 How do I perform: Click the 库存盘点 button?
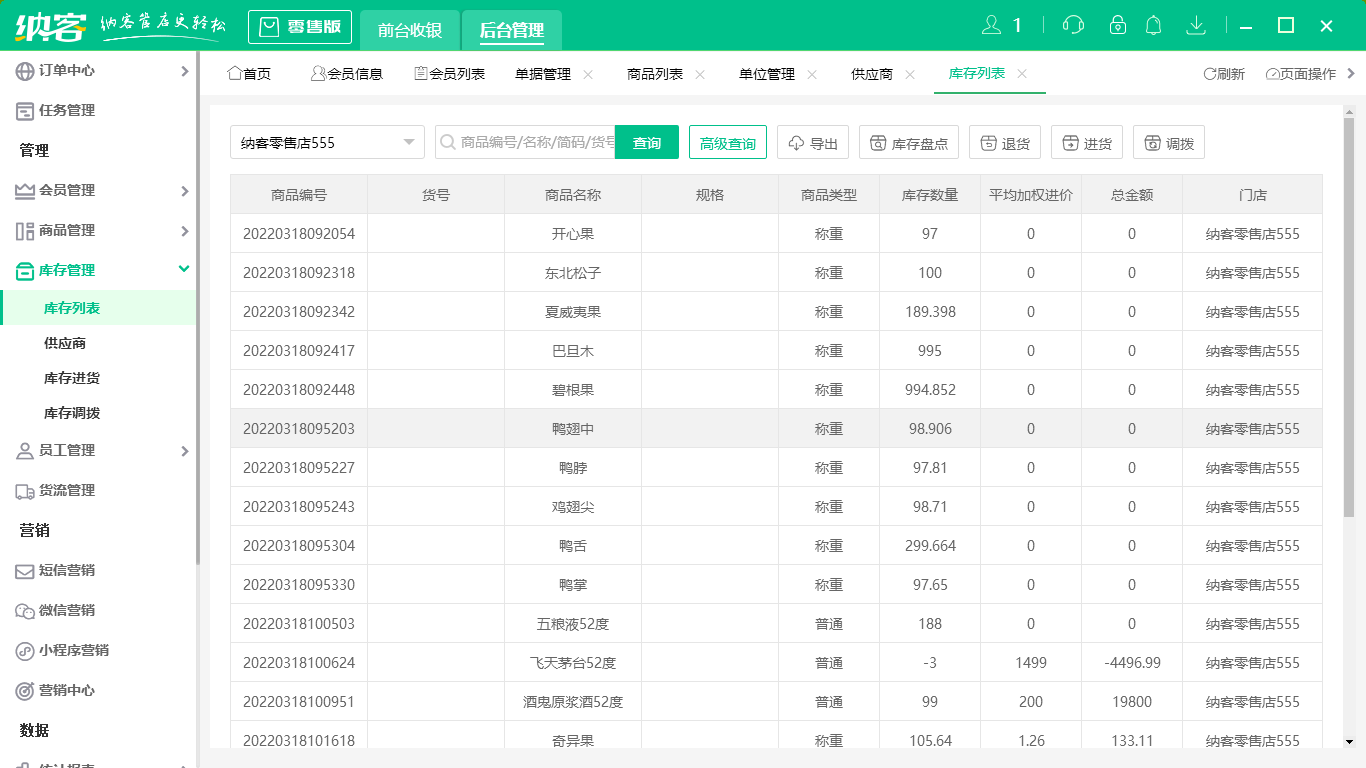[909, 143]
